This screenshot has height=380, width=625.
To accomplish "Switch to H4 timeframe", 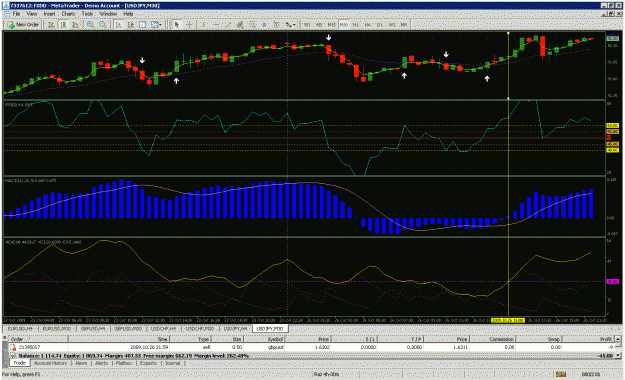I will click(368, 25).
